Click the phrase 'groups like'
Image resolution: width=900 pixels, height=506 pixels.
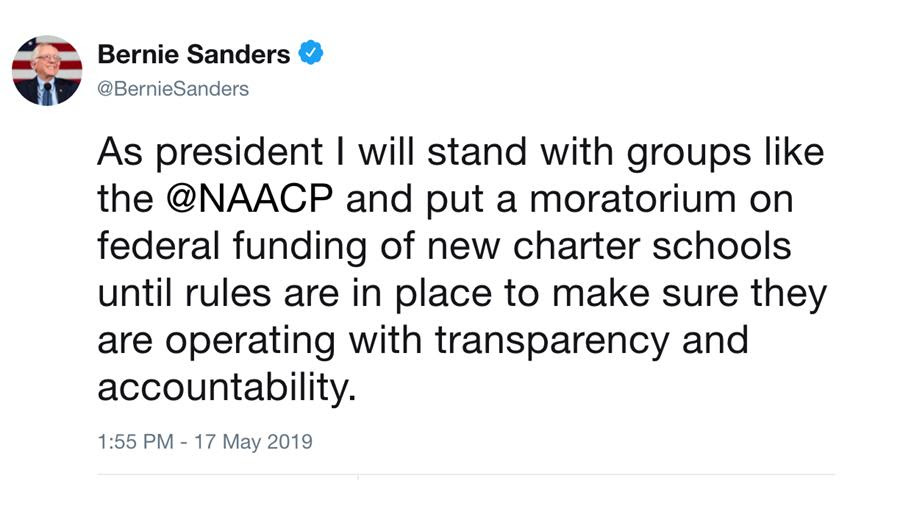click(725, 154)
